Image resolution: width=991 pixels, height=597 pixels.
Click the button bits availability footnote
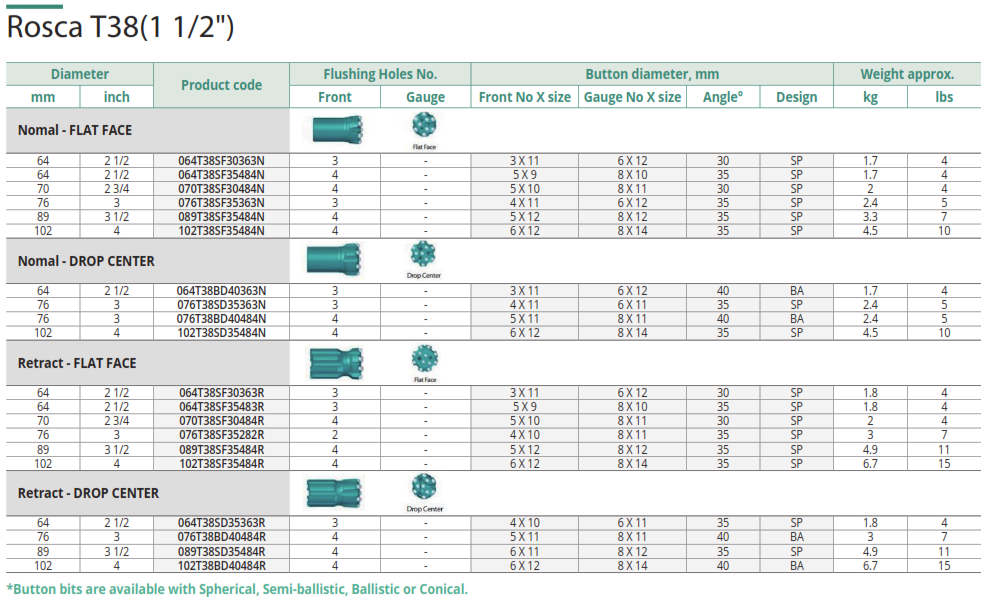(237, 589)
